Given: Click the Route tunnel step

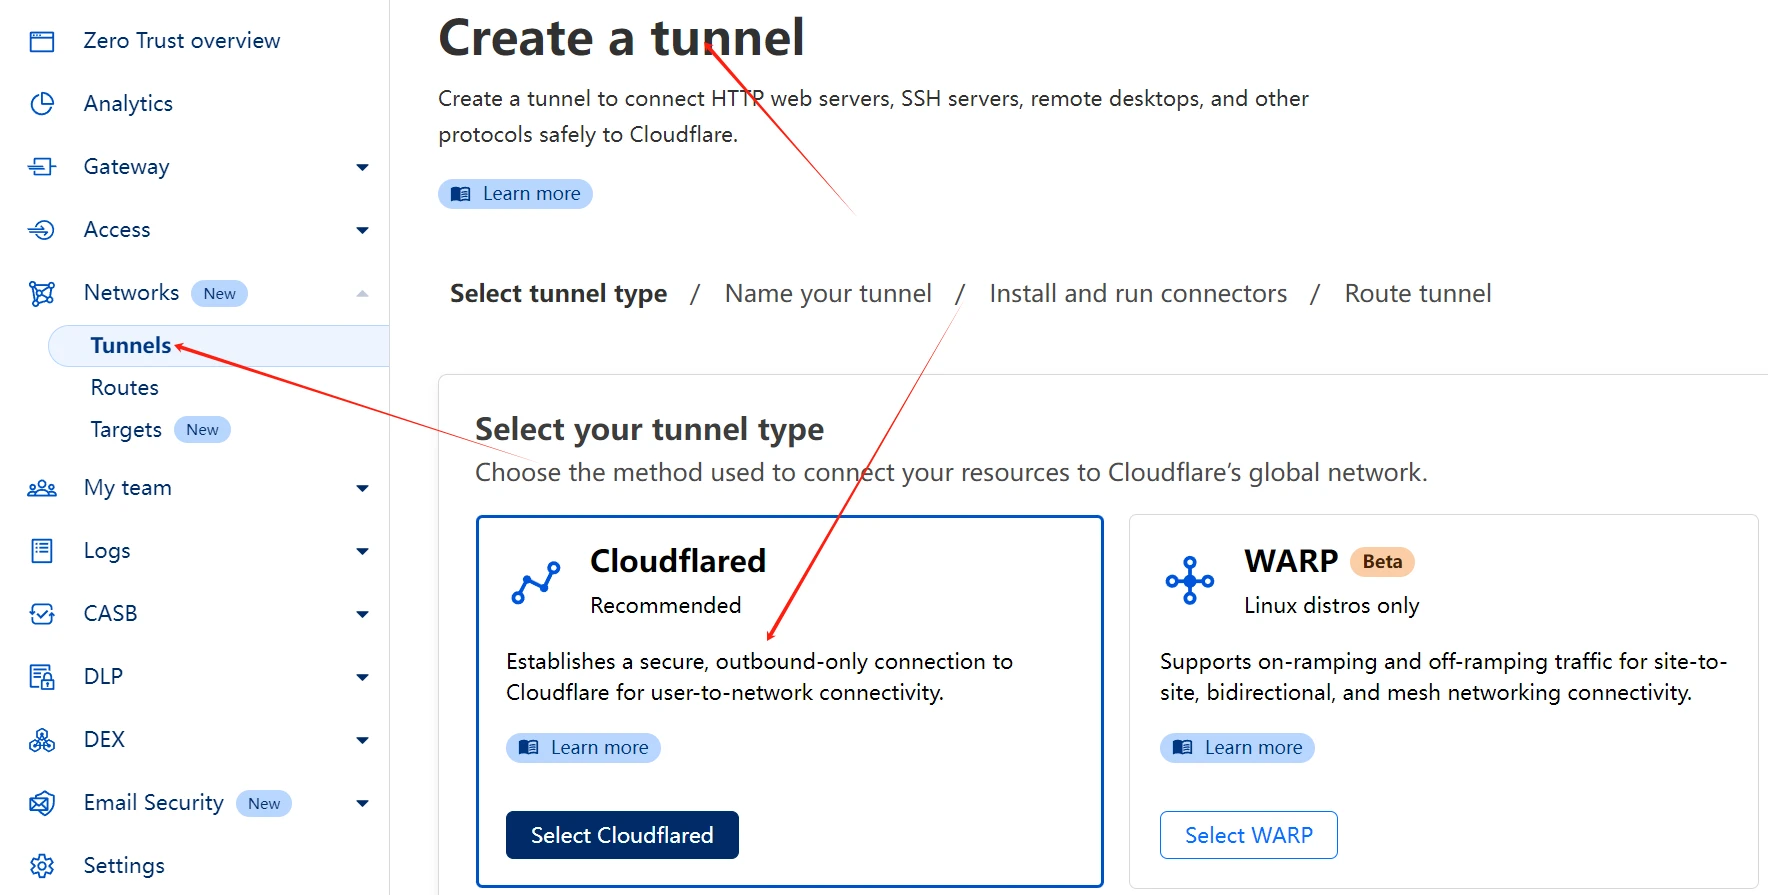Looking at the screenshot, I should click(1418, 294).
